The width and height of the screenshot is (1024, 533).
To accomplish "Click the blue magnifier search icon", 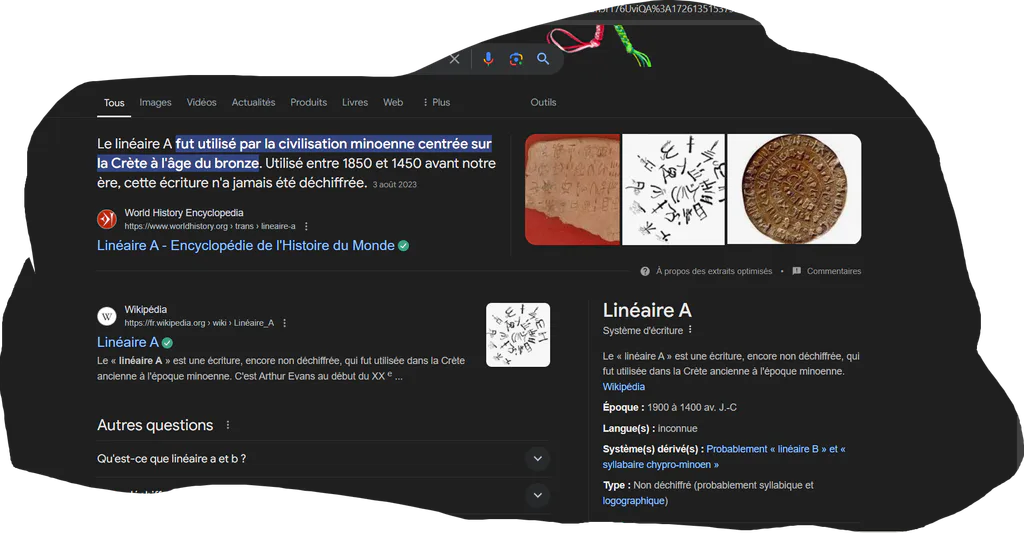I will [x=543, y=59].
